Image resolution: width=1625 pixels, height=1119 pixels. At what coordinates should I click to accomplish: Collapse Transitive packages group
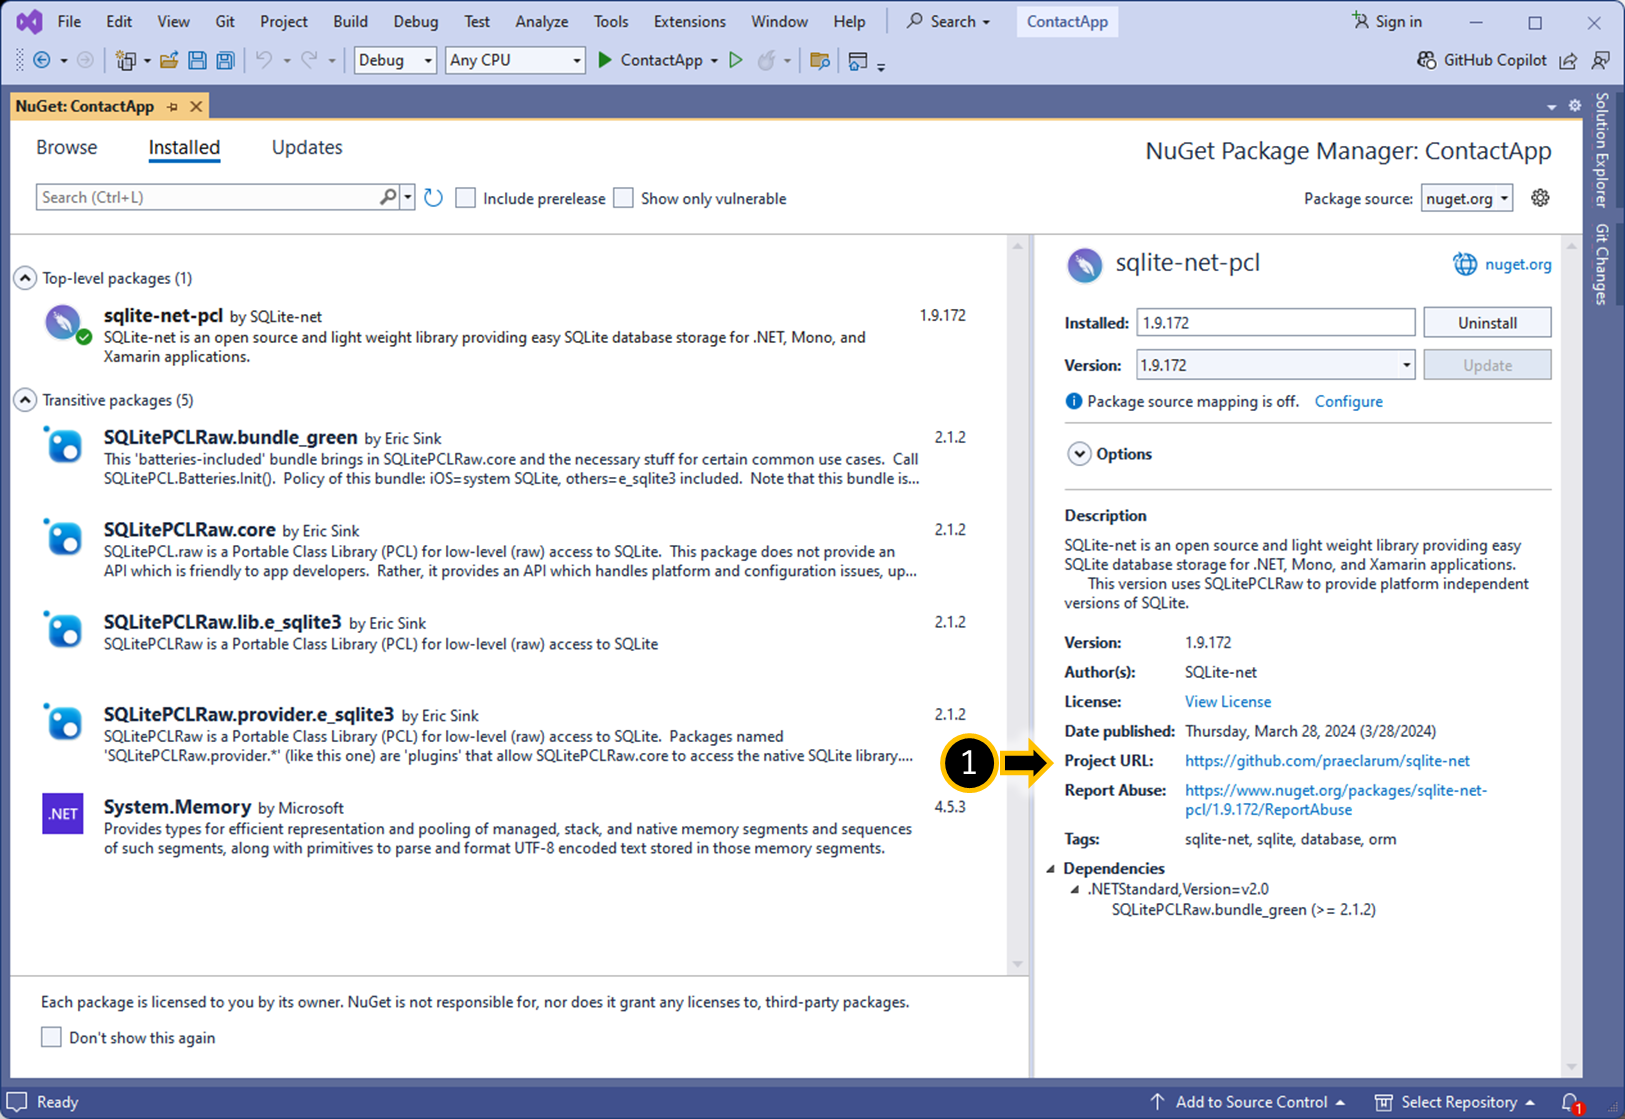[x=25, y=400]
